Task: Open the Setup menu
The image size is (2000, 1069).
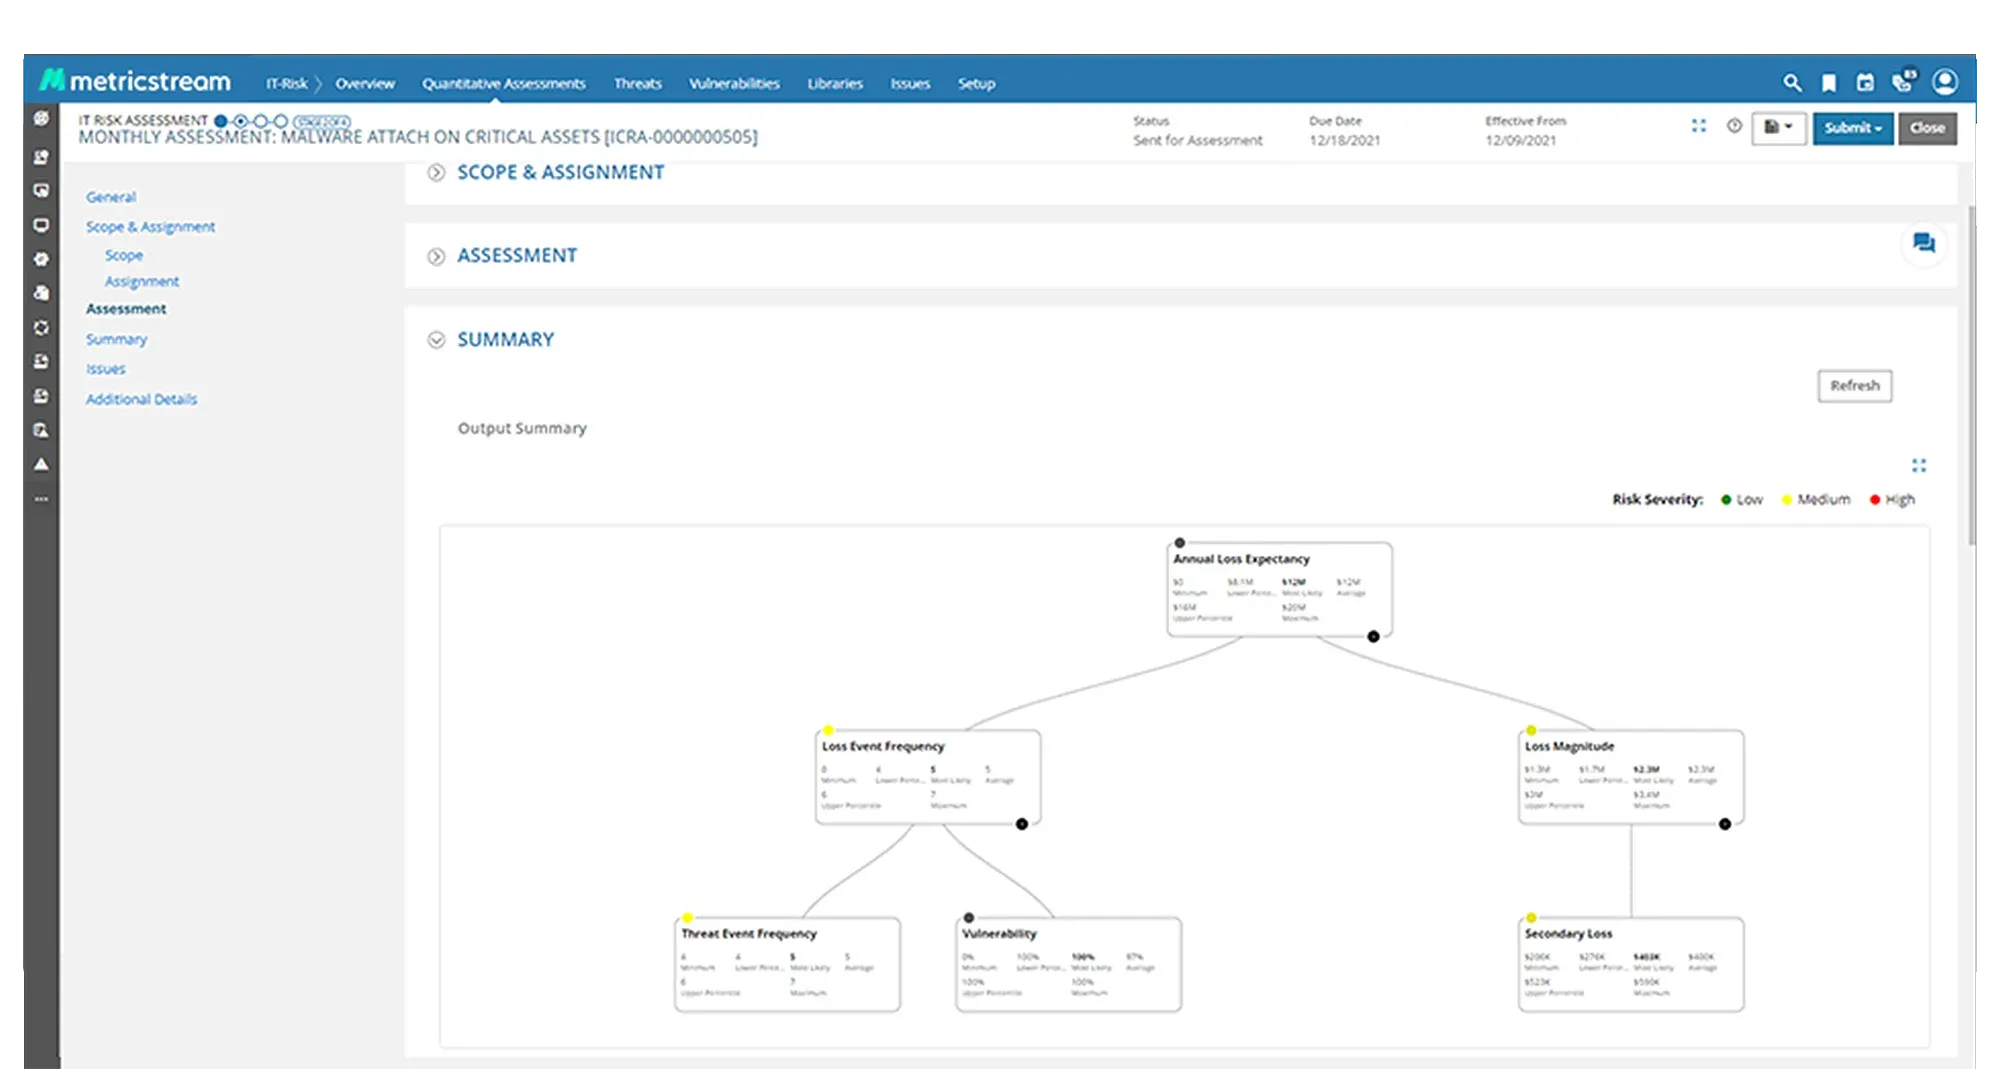Action: [x=976, y=84]
